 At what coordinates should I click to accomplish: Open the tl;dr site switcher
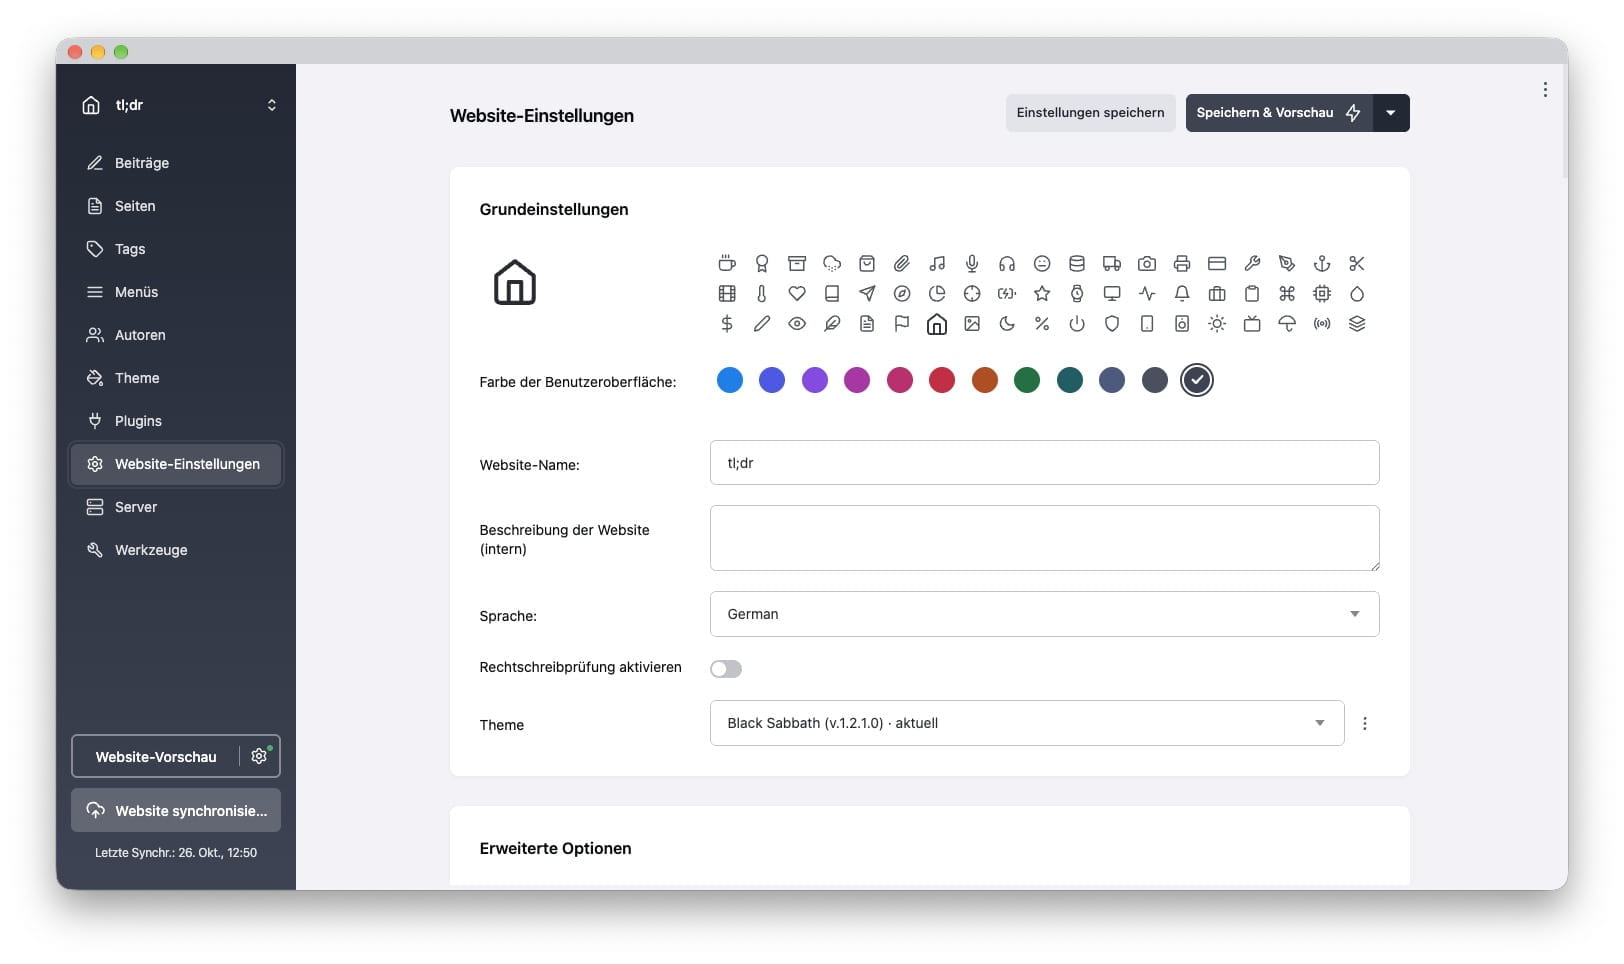point(178,105)
